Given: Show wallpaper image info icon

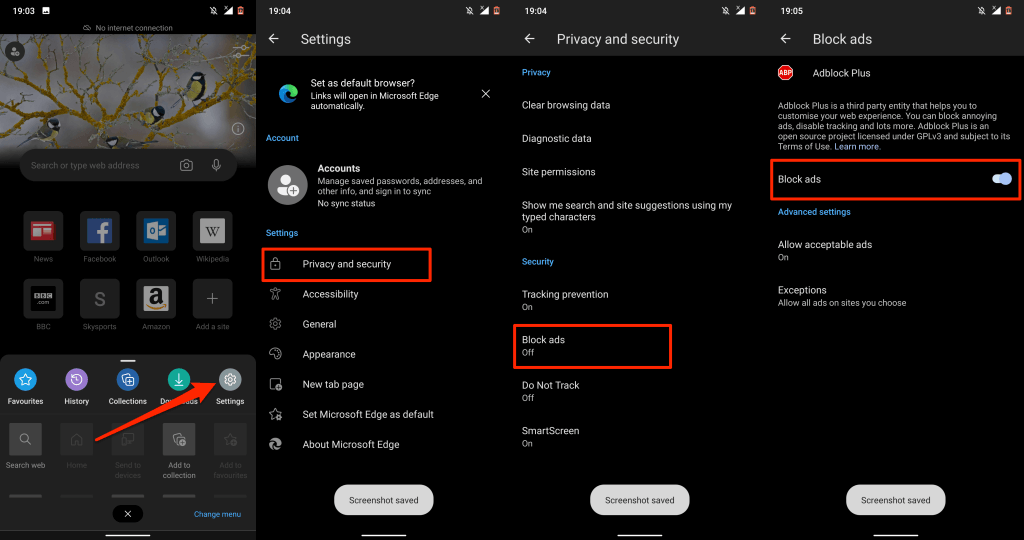Looking at the screenshot, I should pos(238,129).
